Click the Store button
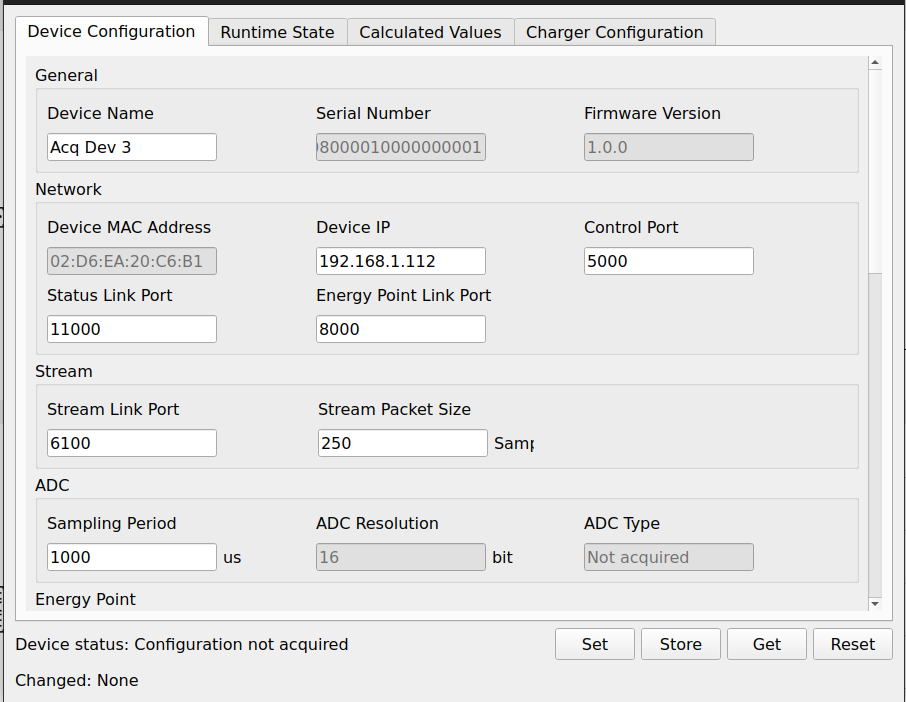The image size is (906, 702). coord(681,644)
